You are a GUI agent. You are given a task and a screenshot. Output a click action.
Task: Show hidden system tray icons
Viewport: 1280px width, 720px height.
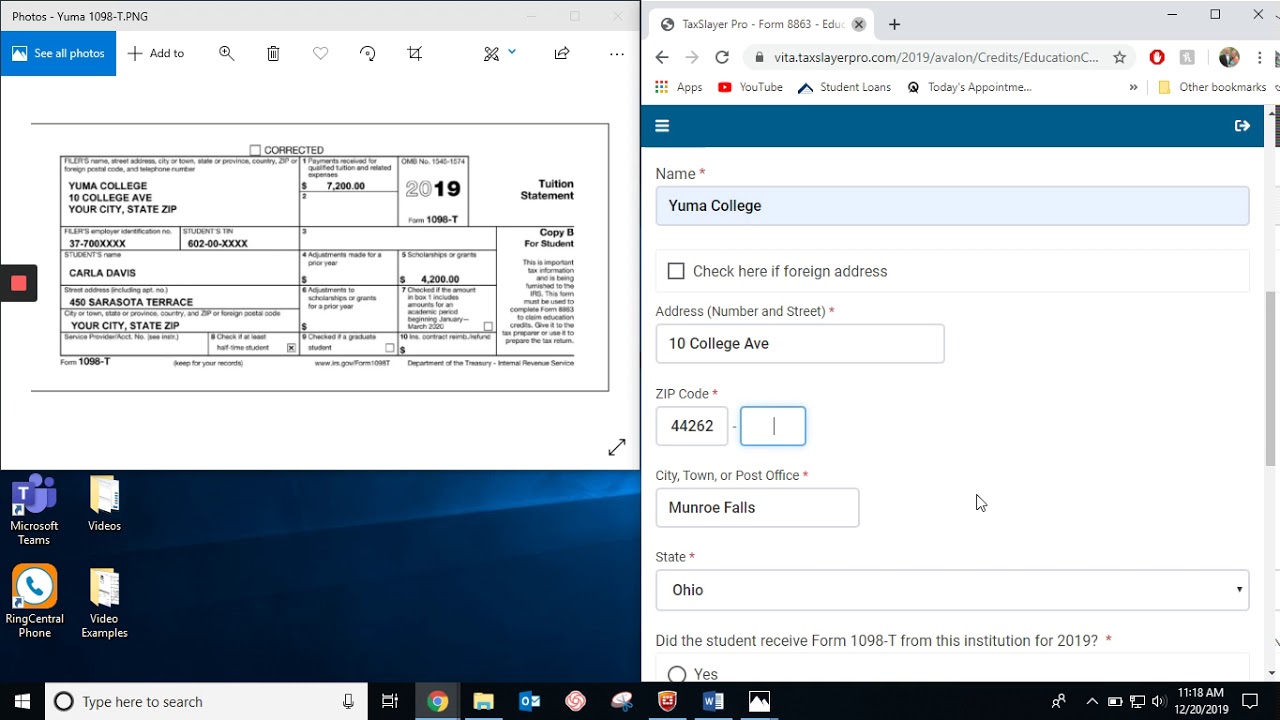click(1092, 701)
